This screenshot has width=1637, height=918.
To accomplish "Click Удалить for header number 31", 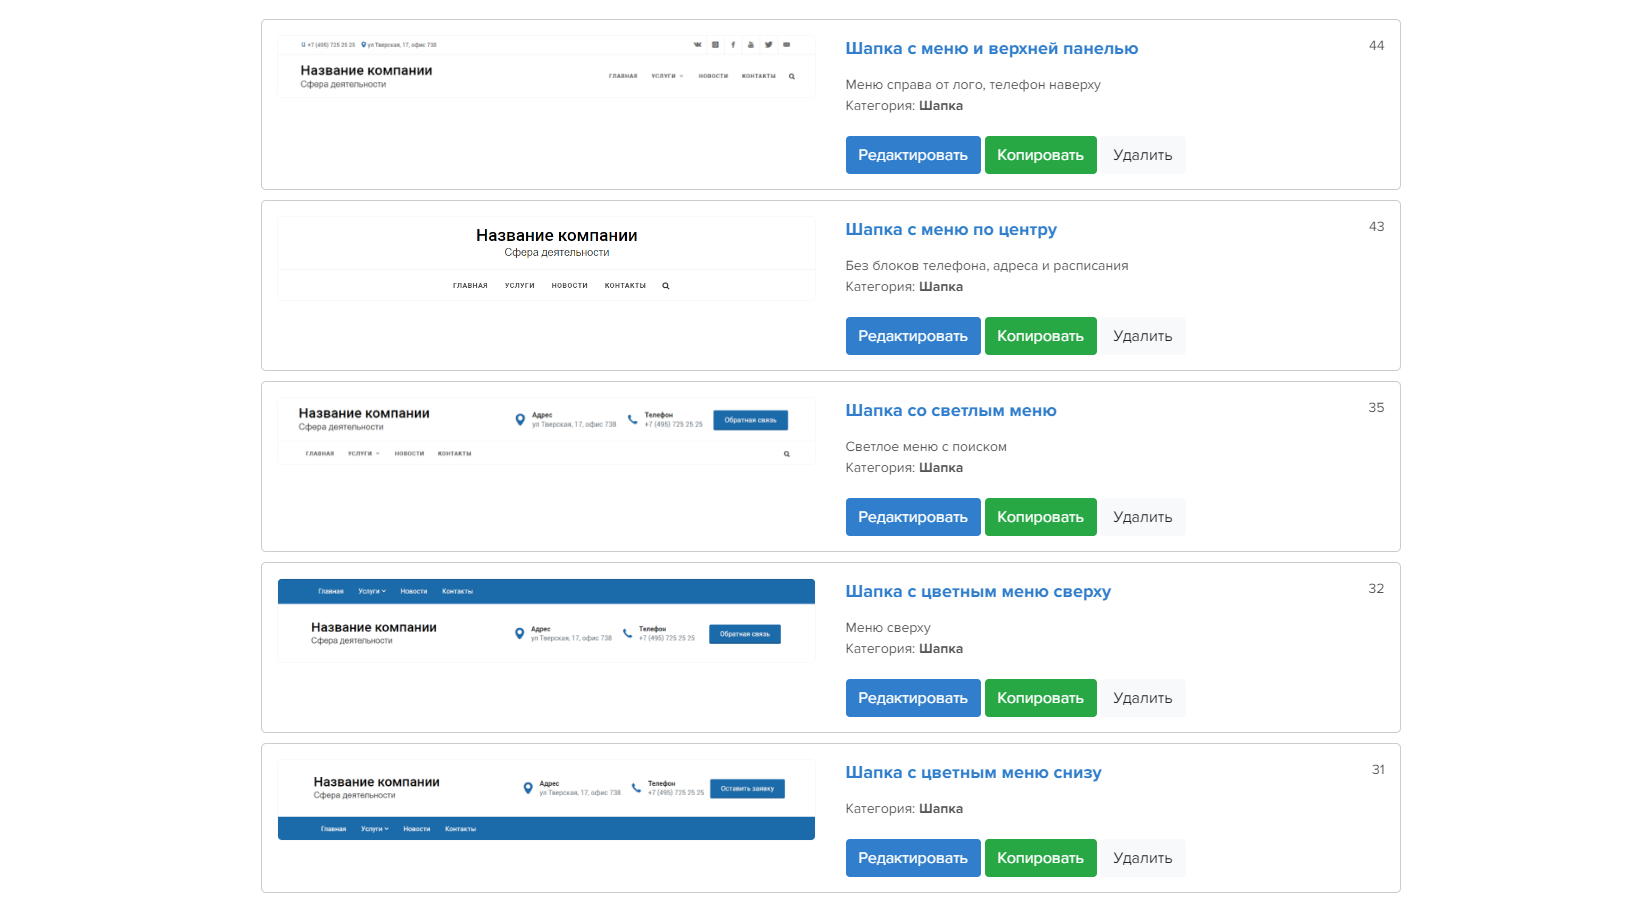I will 1142,858.
